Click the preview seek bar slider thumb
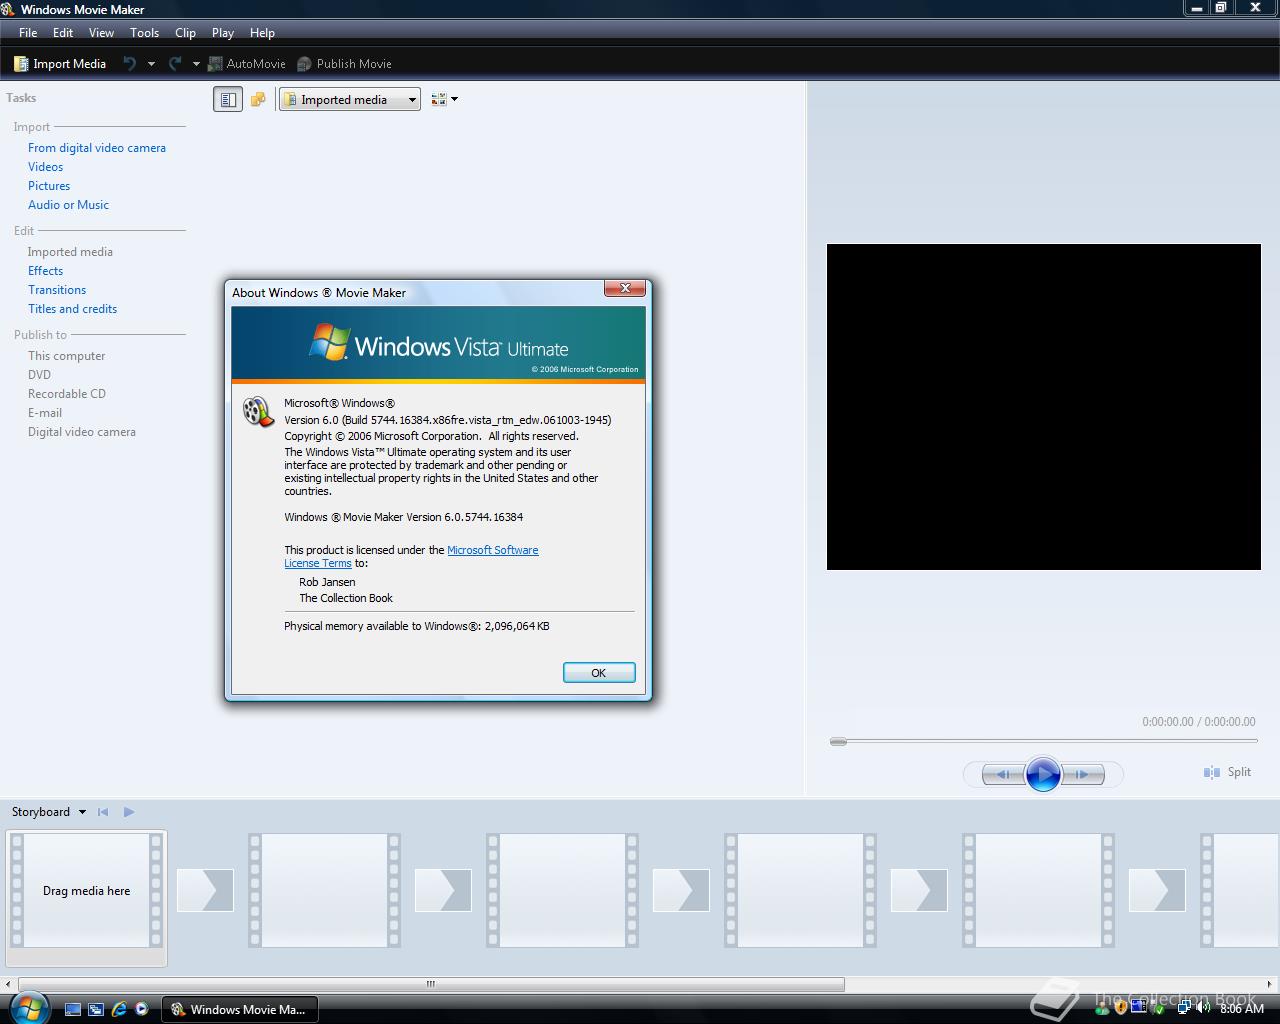This screenshot has width=1280, height=1024. 838,741
